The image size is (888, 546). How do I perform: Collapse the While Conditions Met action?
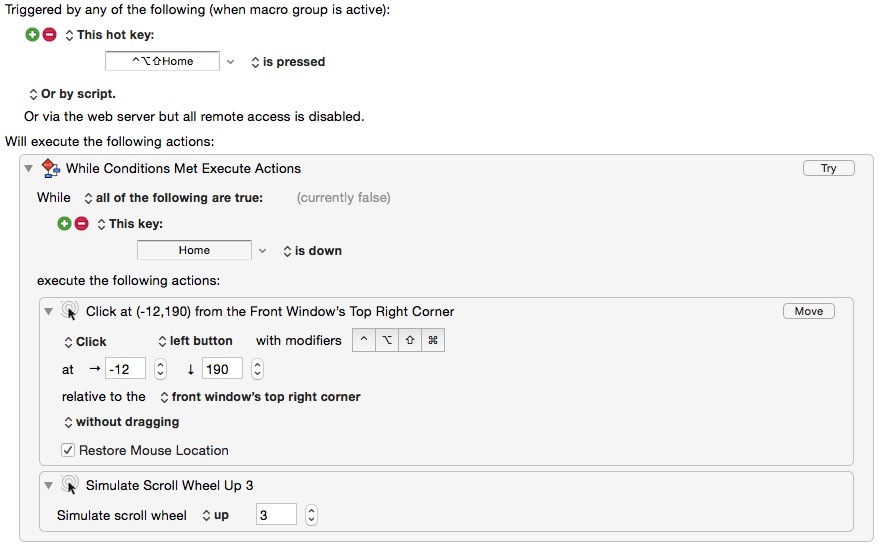click(28, 168)
